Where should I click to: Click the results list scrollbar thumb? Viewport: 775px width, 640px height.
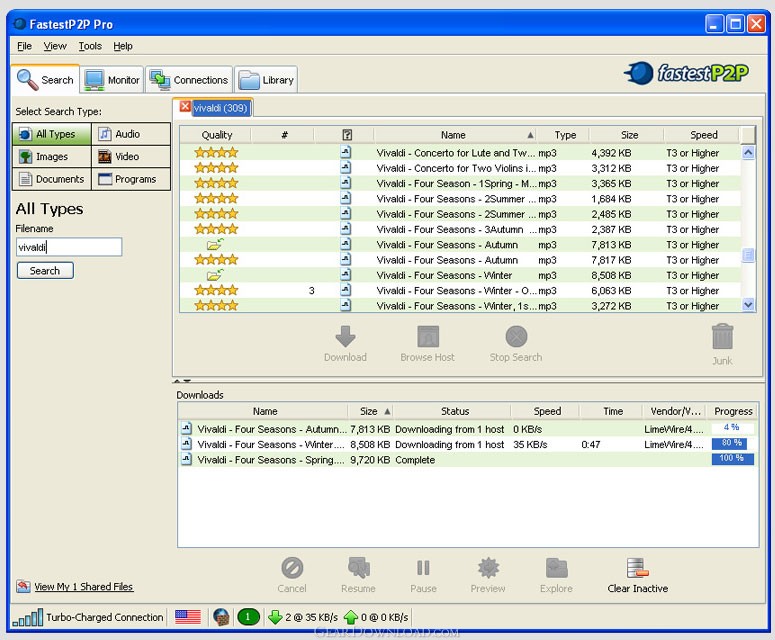[748, 255]
